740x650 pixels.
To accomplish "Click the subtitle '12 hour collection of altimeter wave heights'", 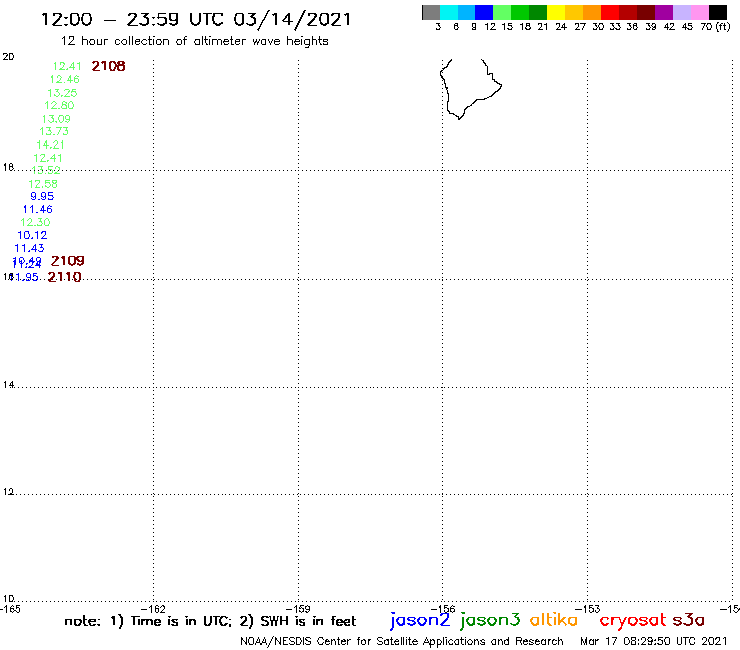I will (x=194, y=41).
